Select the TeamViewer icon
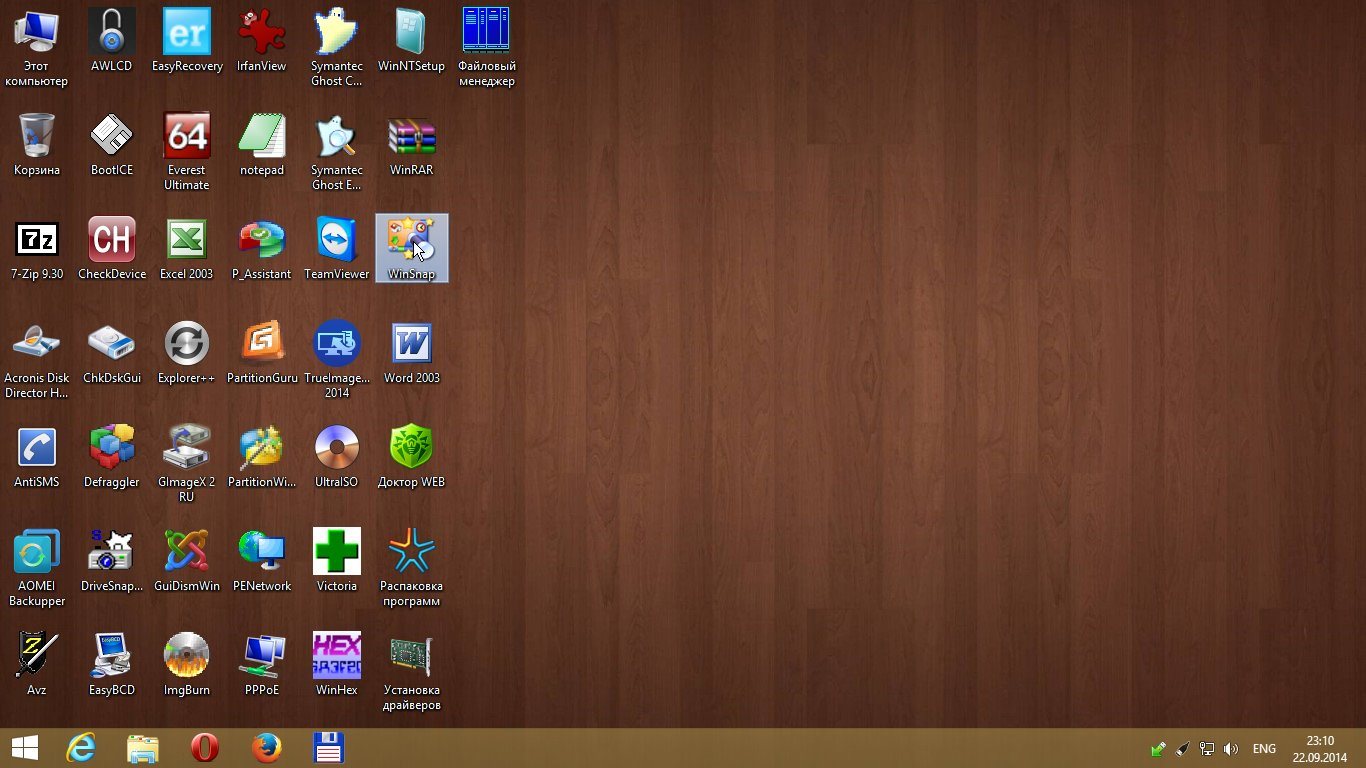 (x=337, y=248)
